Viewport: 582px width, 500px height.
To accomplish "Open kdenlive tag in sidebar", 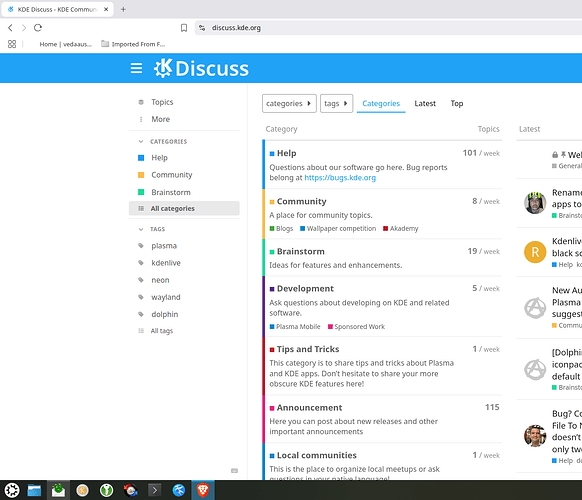I will tap(166, 263).
